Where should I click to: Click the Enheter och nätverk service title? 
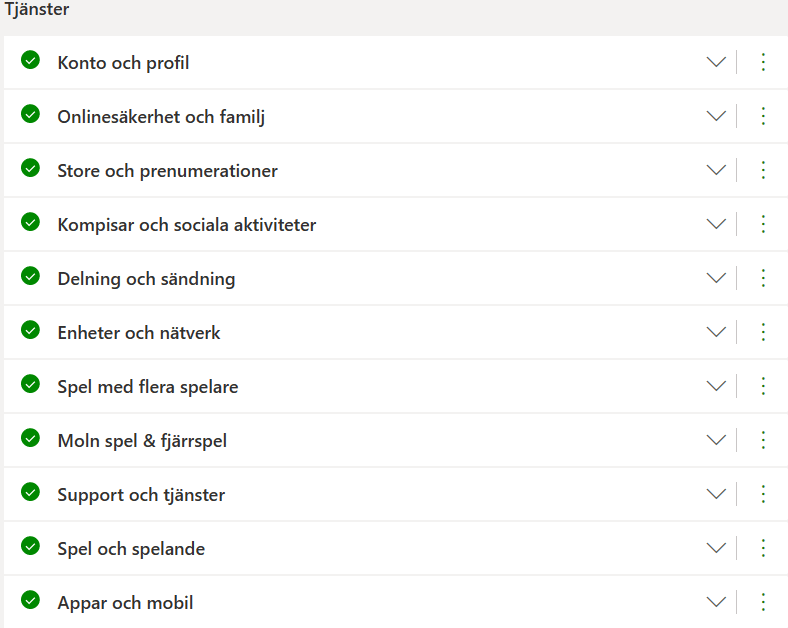click(139, 333)
